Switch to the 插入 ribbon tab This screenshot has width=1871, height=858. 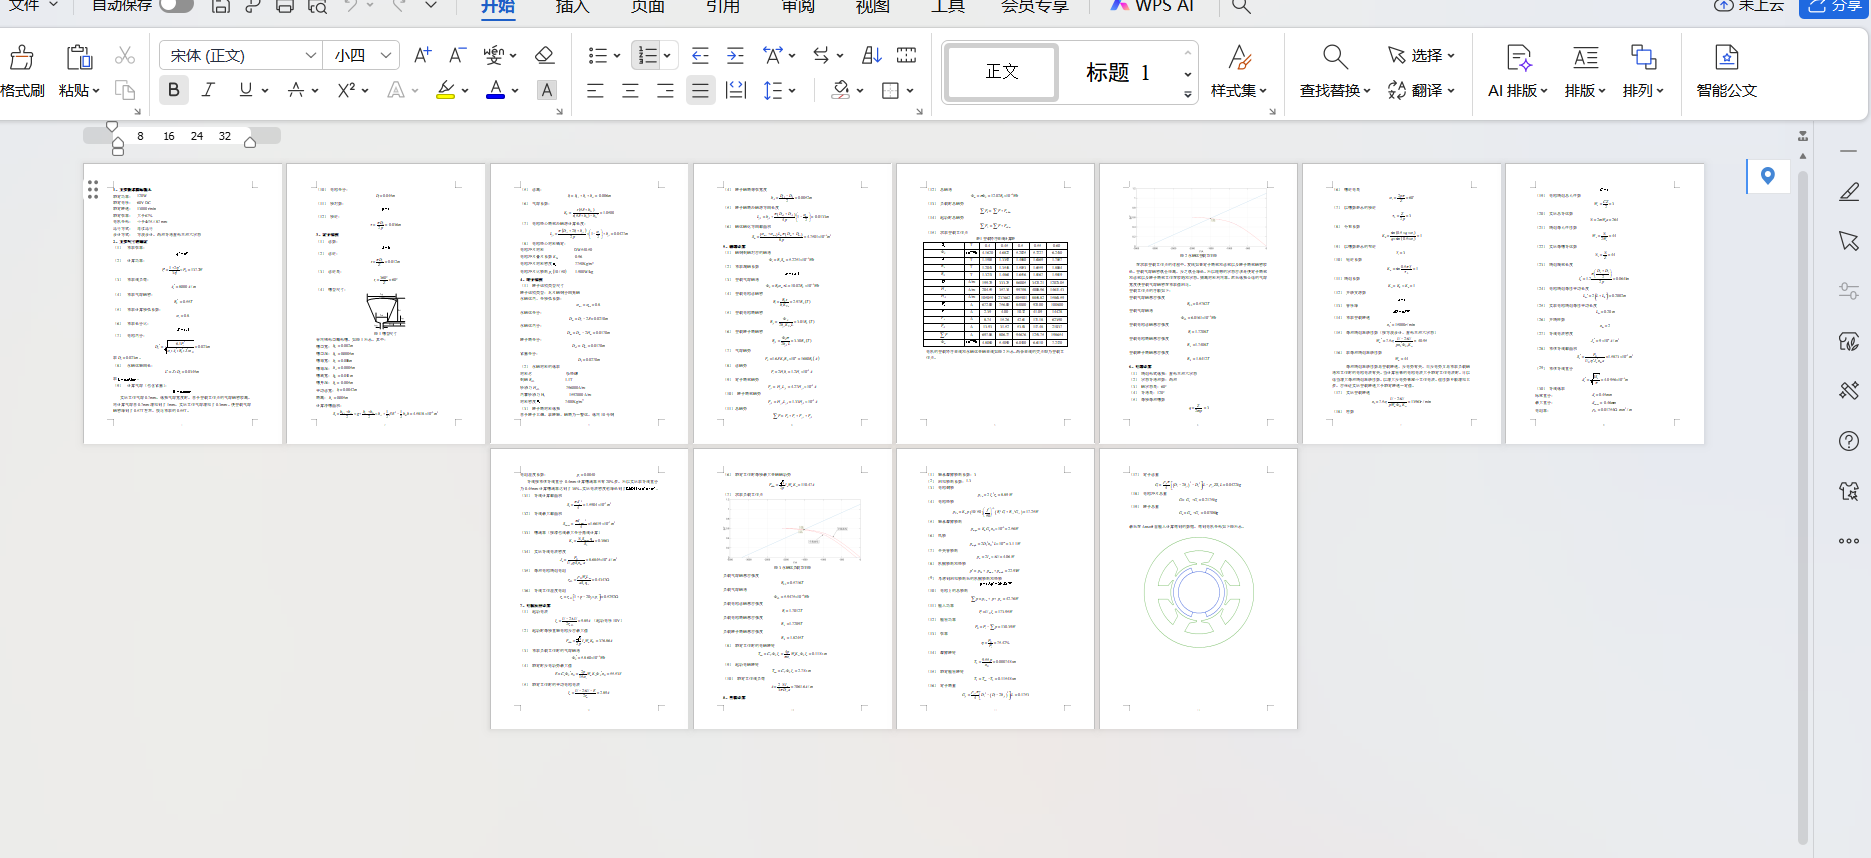(x=572, y=7)
